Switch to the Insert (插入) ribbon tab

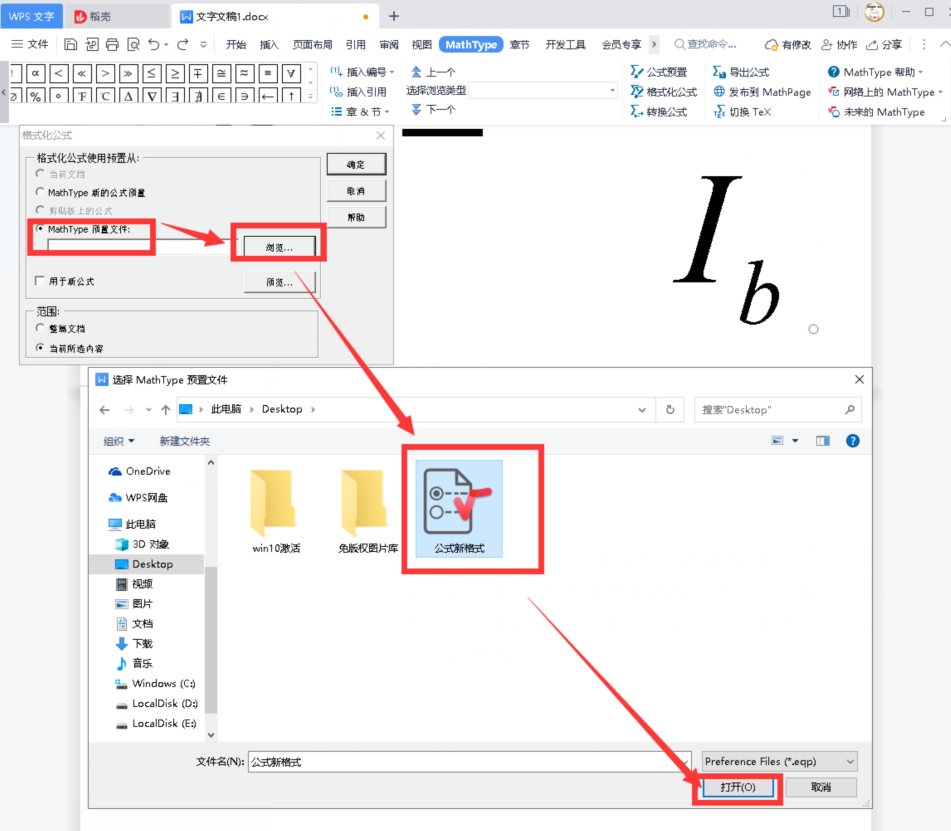click(x=269, y=45)
